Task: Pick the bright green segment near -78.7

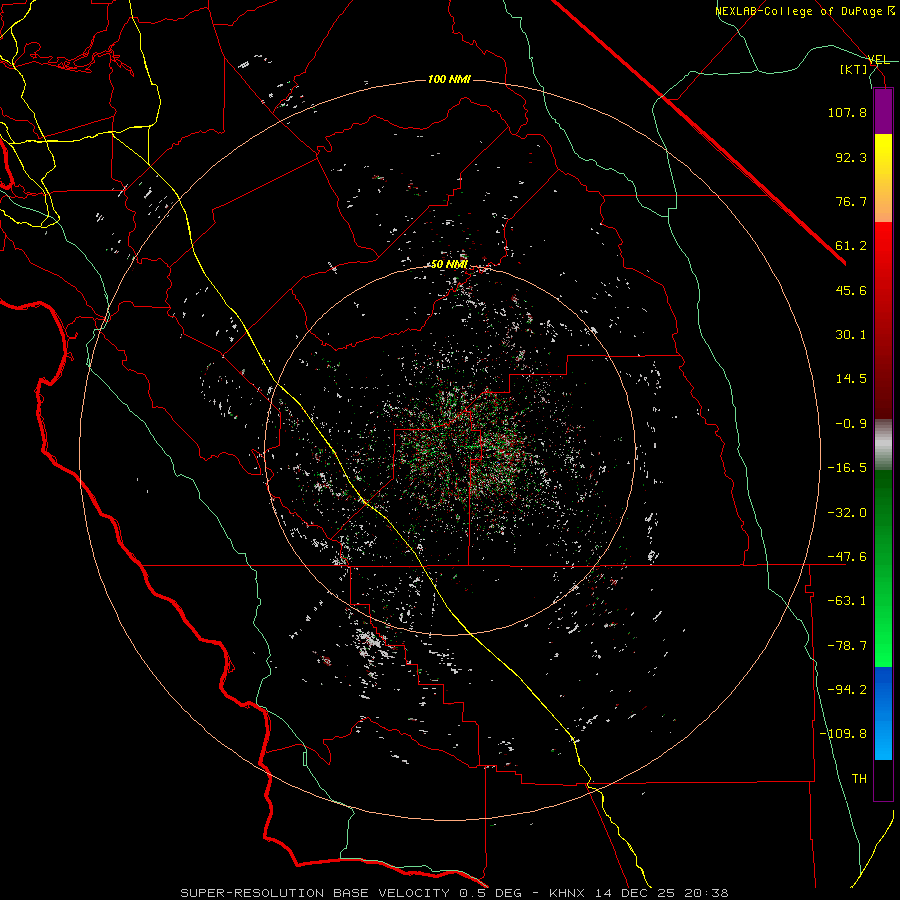Action: point(883,646)
